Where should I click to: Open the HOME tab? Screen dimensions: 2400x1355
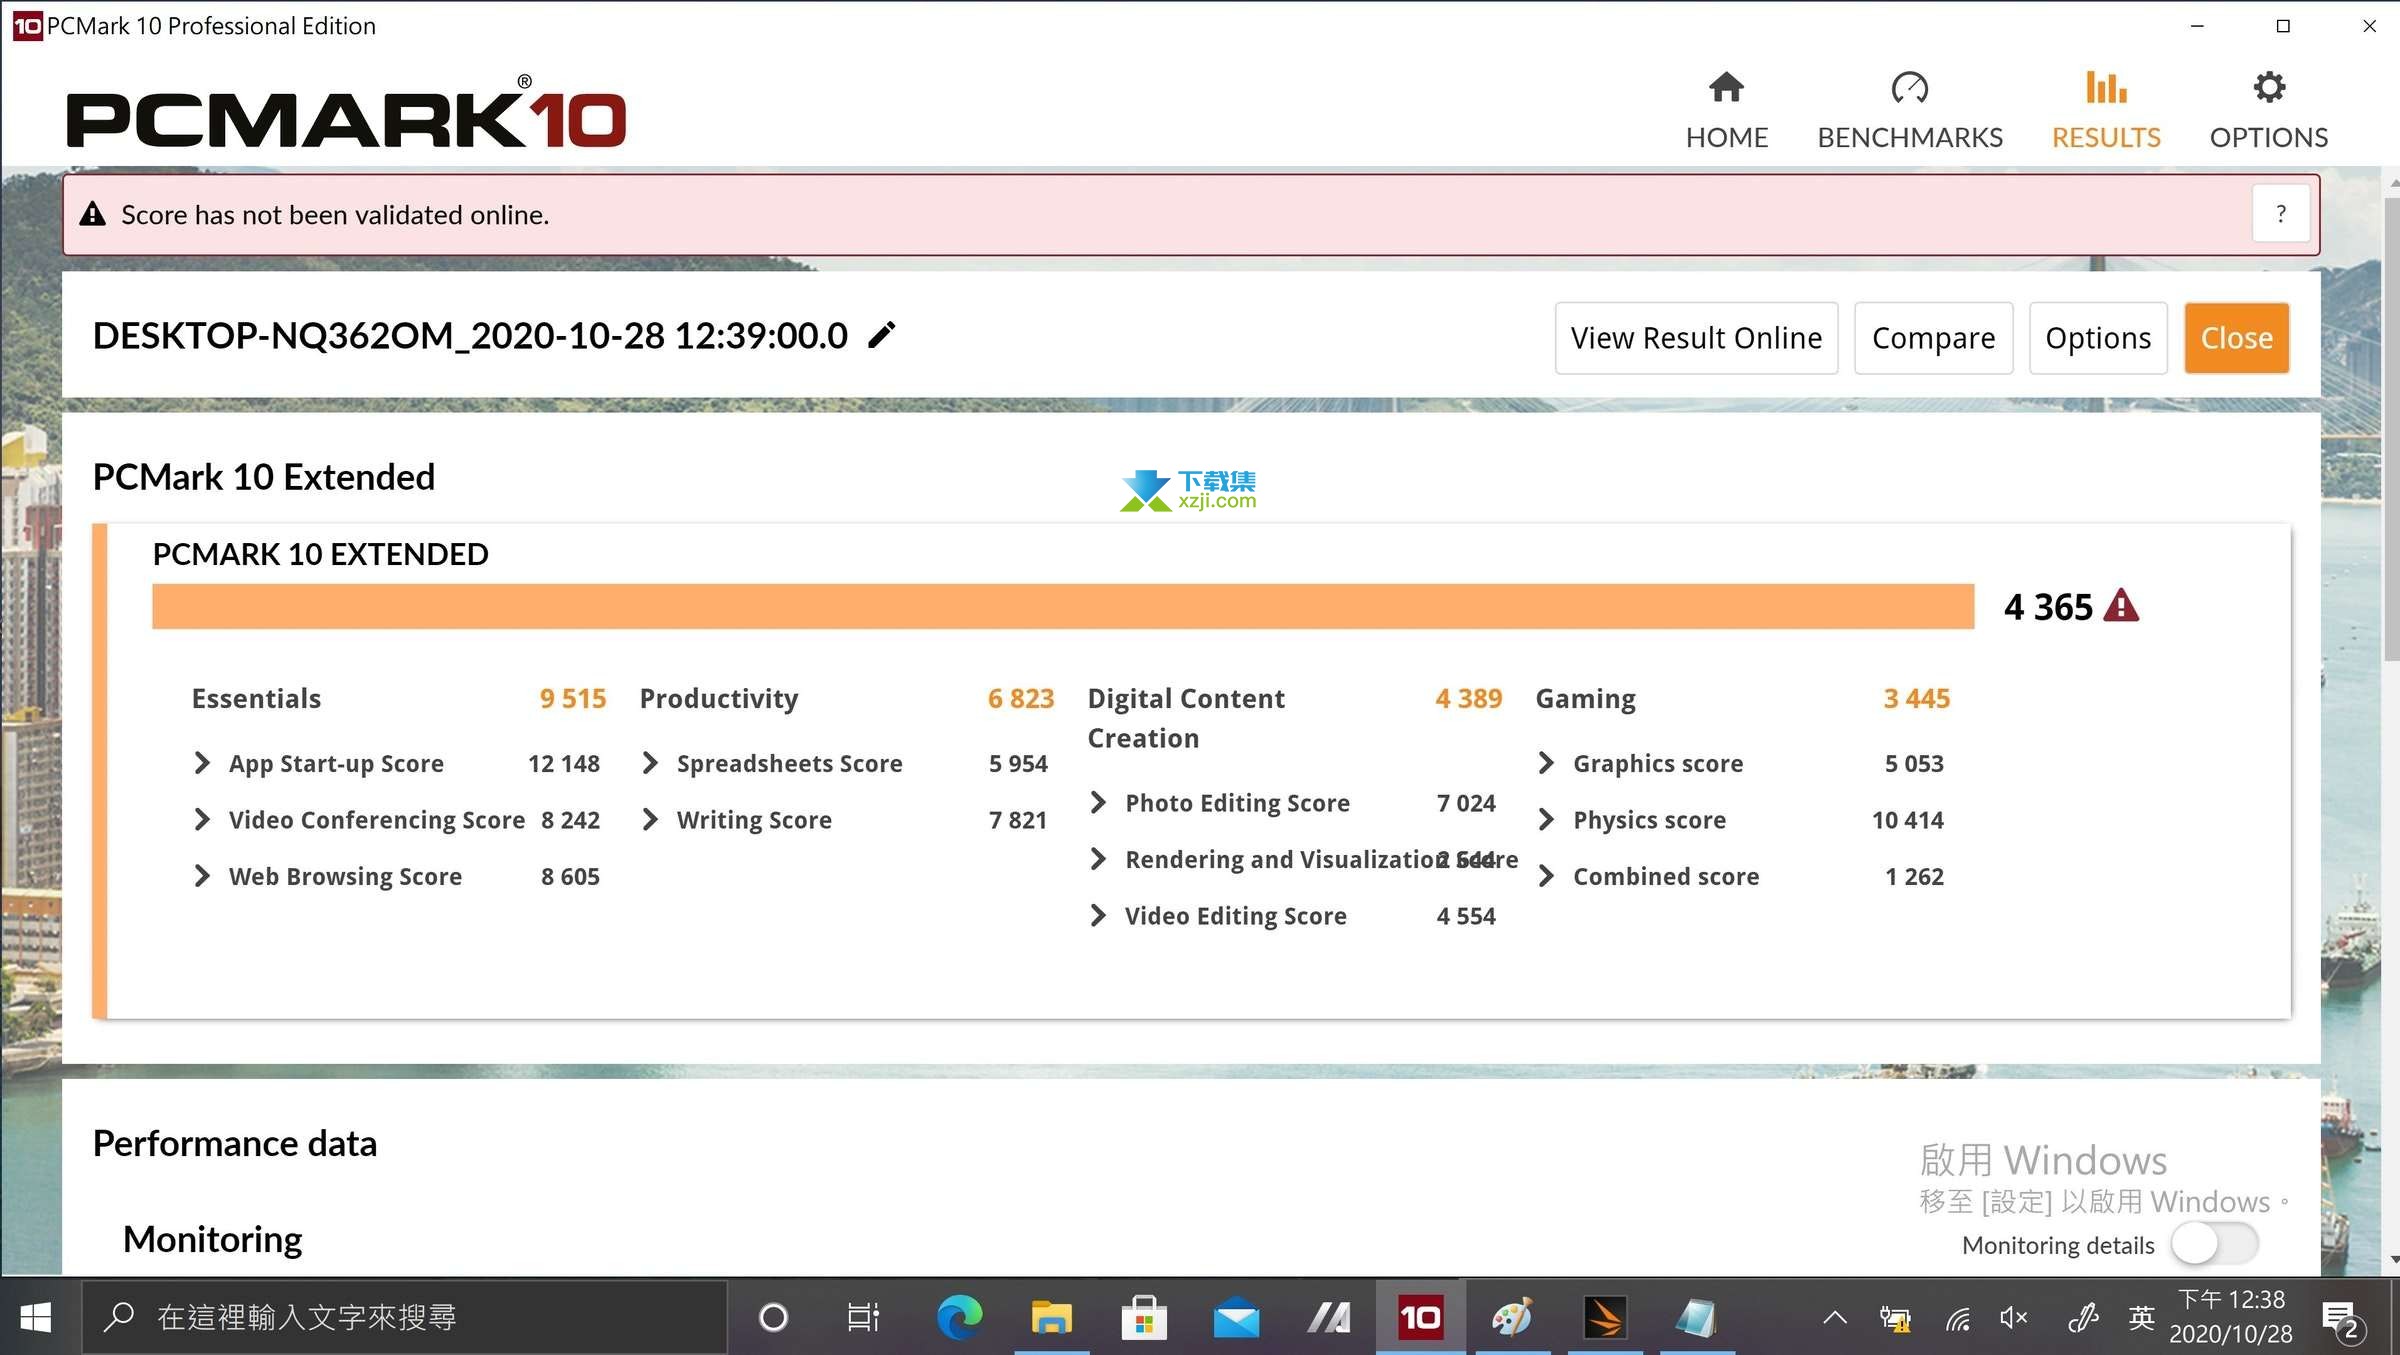1726,110
